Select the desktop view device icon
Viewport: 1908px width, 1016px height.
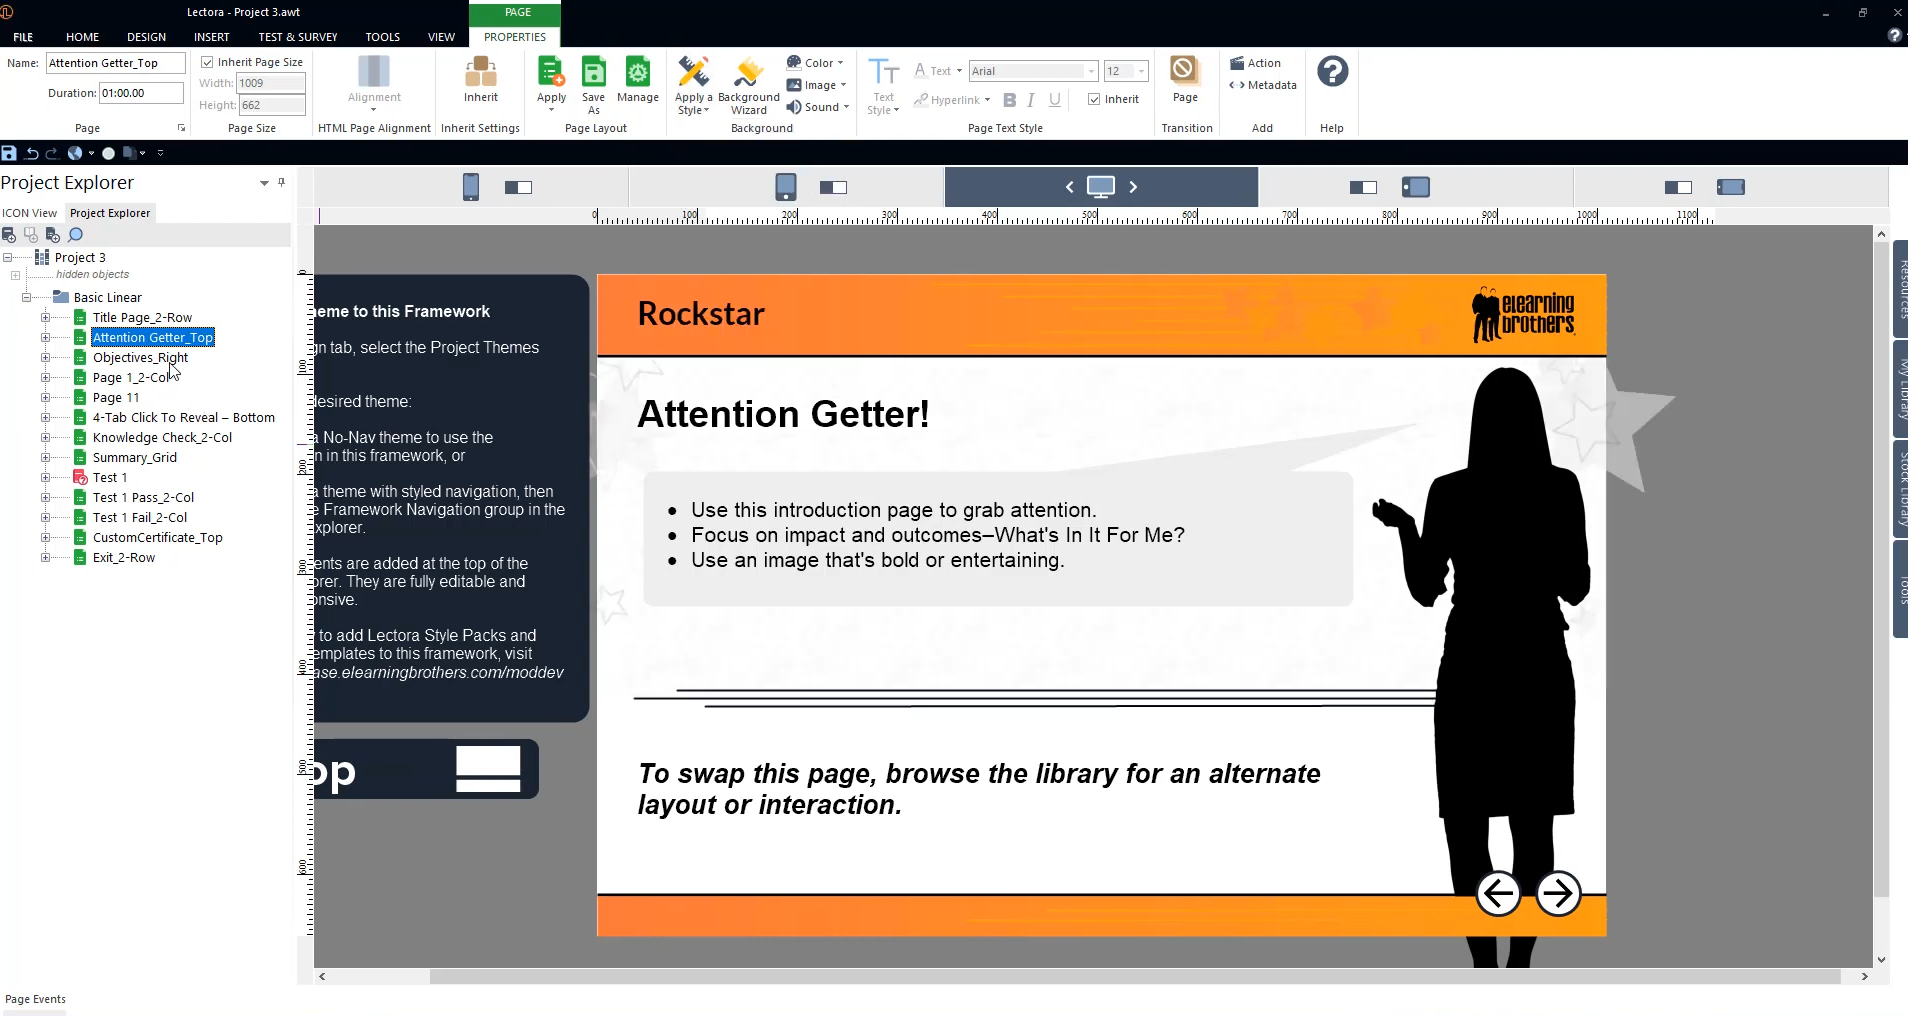point(1100,187)
